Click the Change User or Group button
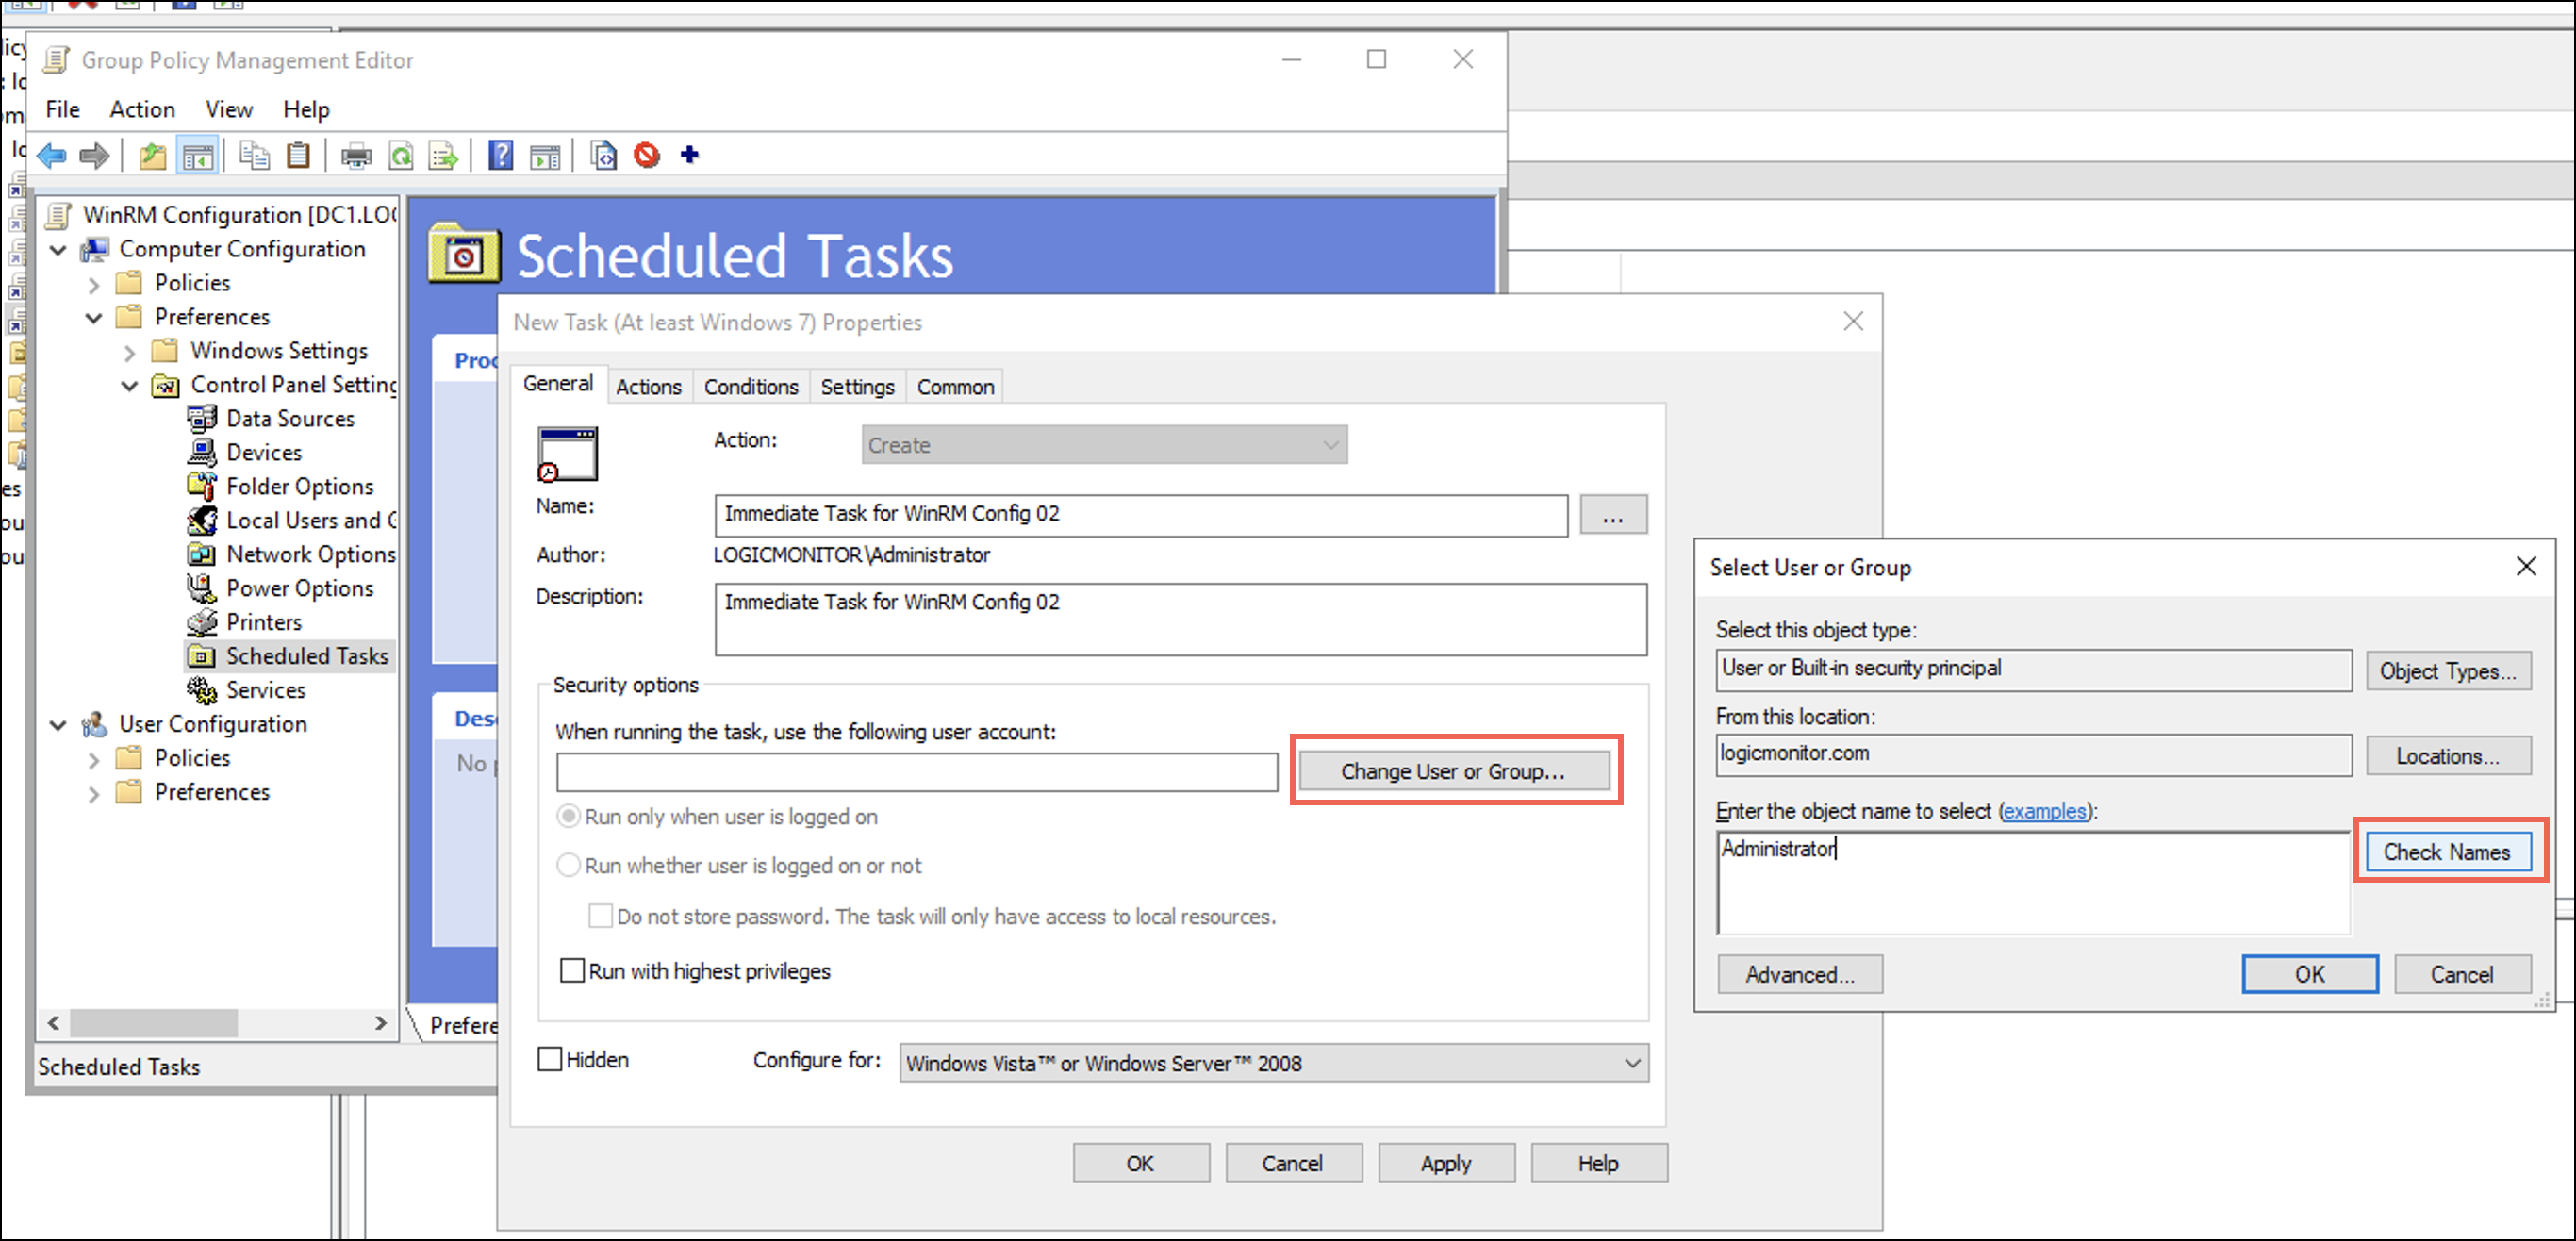The width and height of the screenshot is (2576, 1241). pyautogui.click(x=1453, y=771)
